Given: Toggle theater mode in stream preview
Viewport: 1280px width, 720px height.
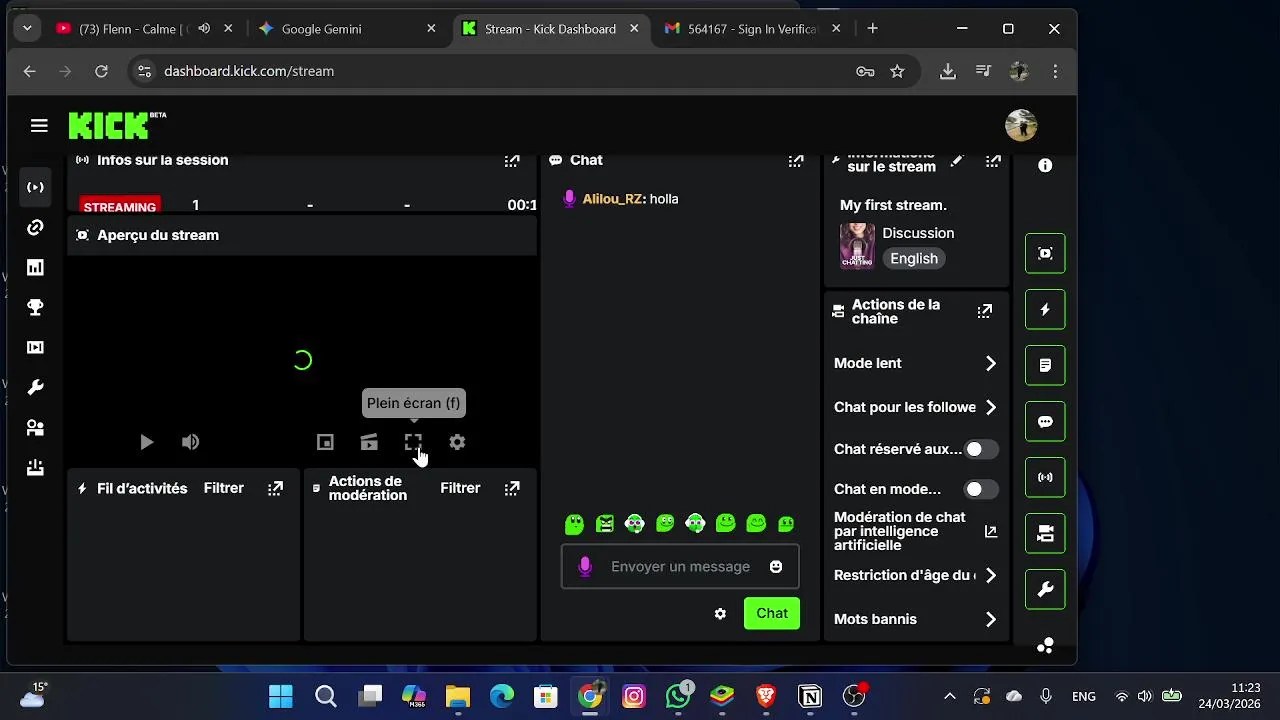Looking at the screenshot, I should click(369, 442).
